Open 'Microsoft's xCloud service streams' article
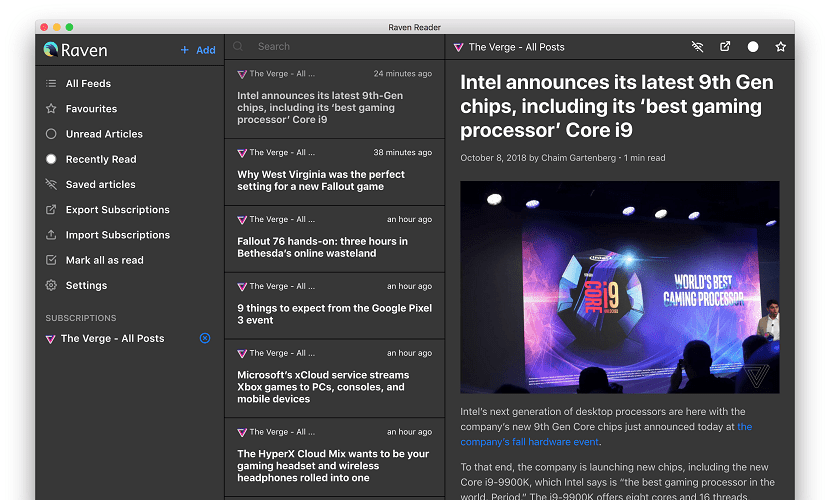The image size is (830, 500). (x=335, y=379)
